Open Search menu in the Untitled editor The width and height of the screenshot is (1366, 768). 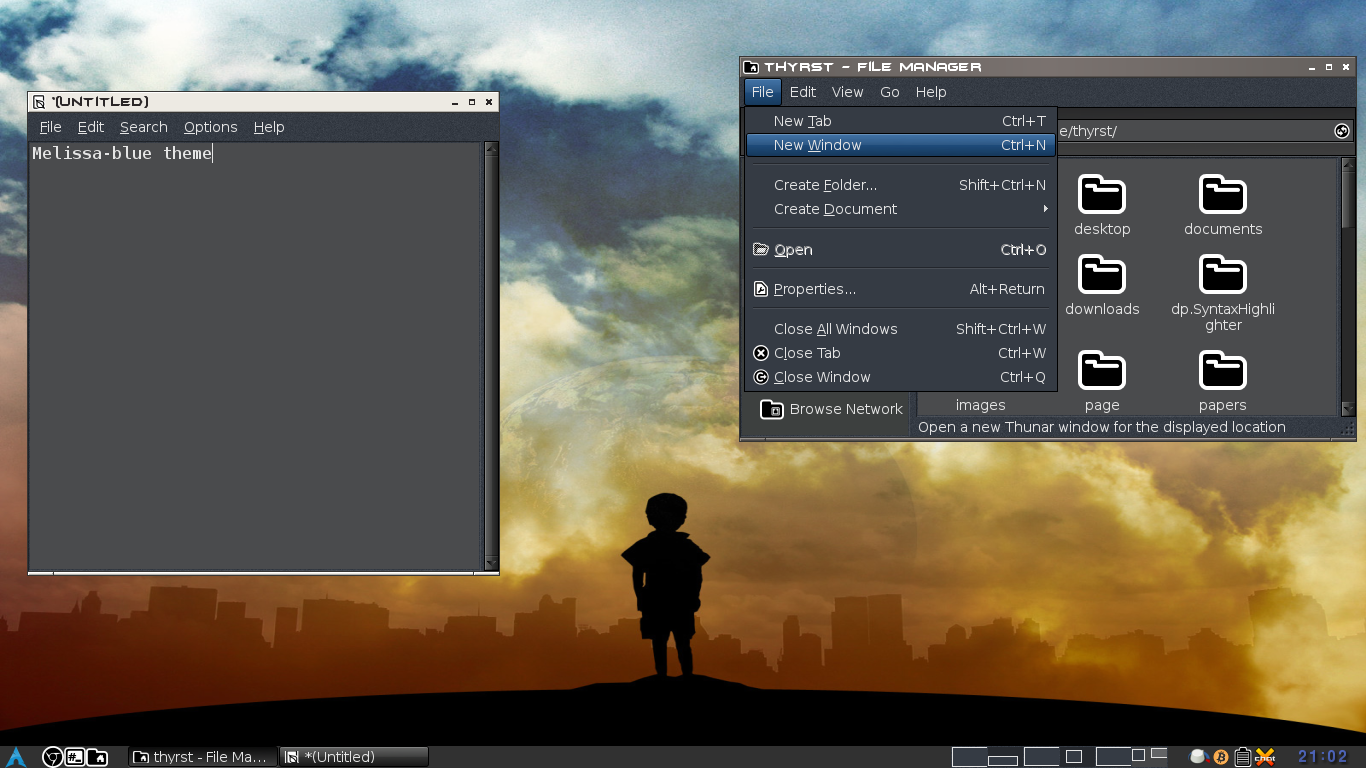click(144, 127)
